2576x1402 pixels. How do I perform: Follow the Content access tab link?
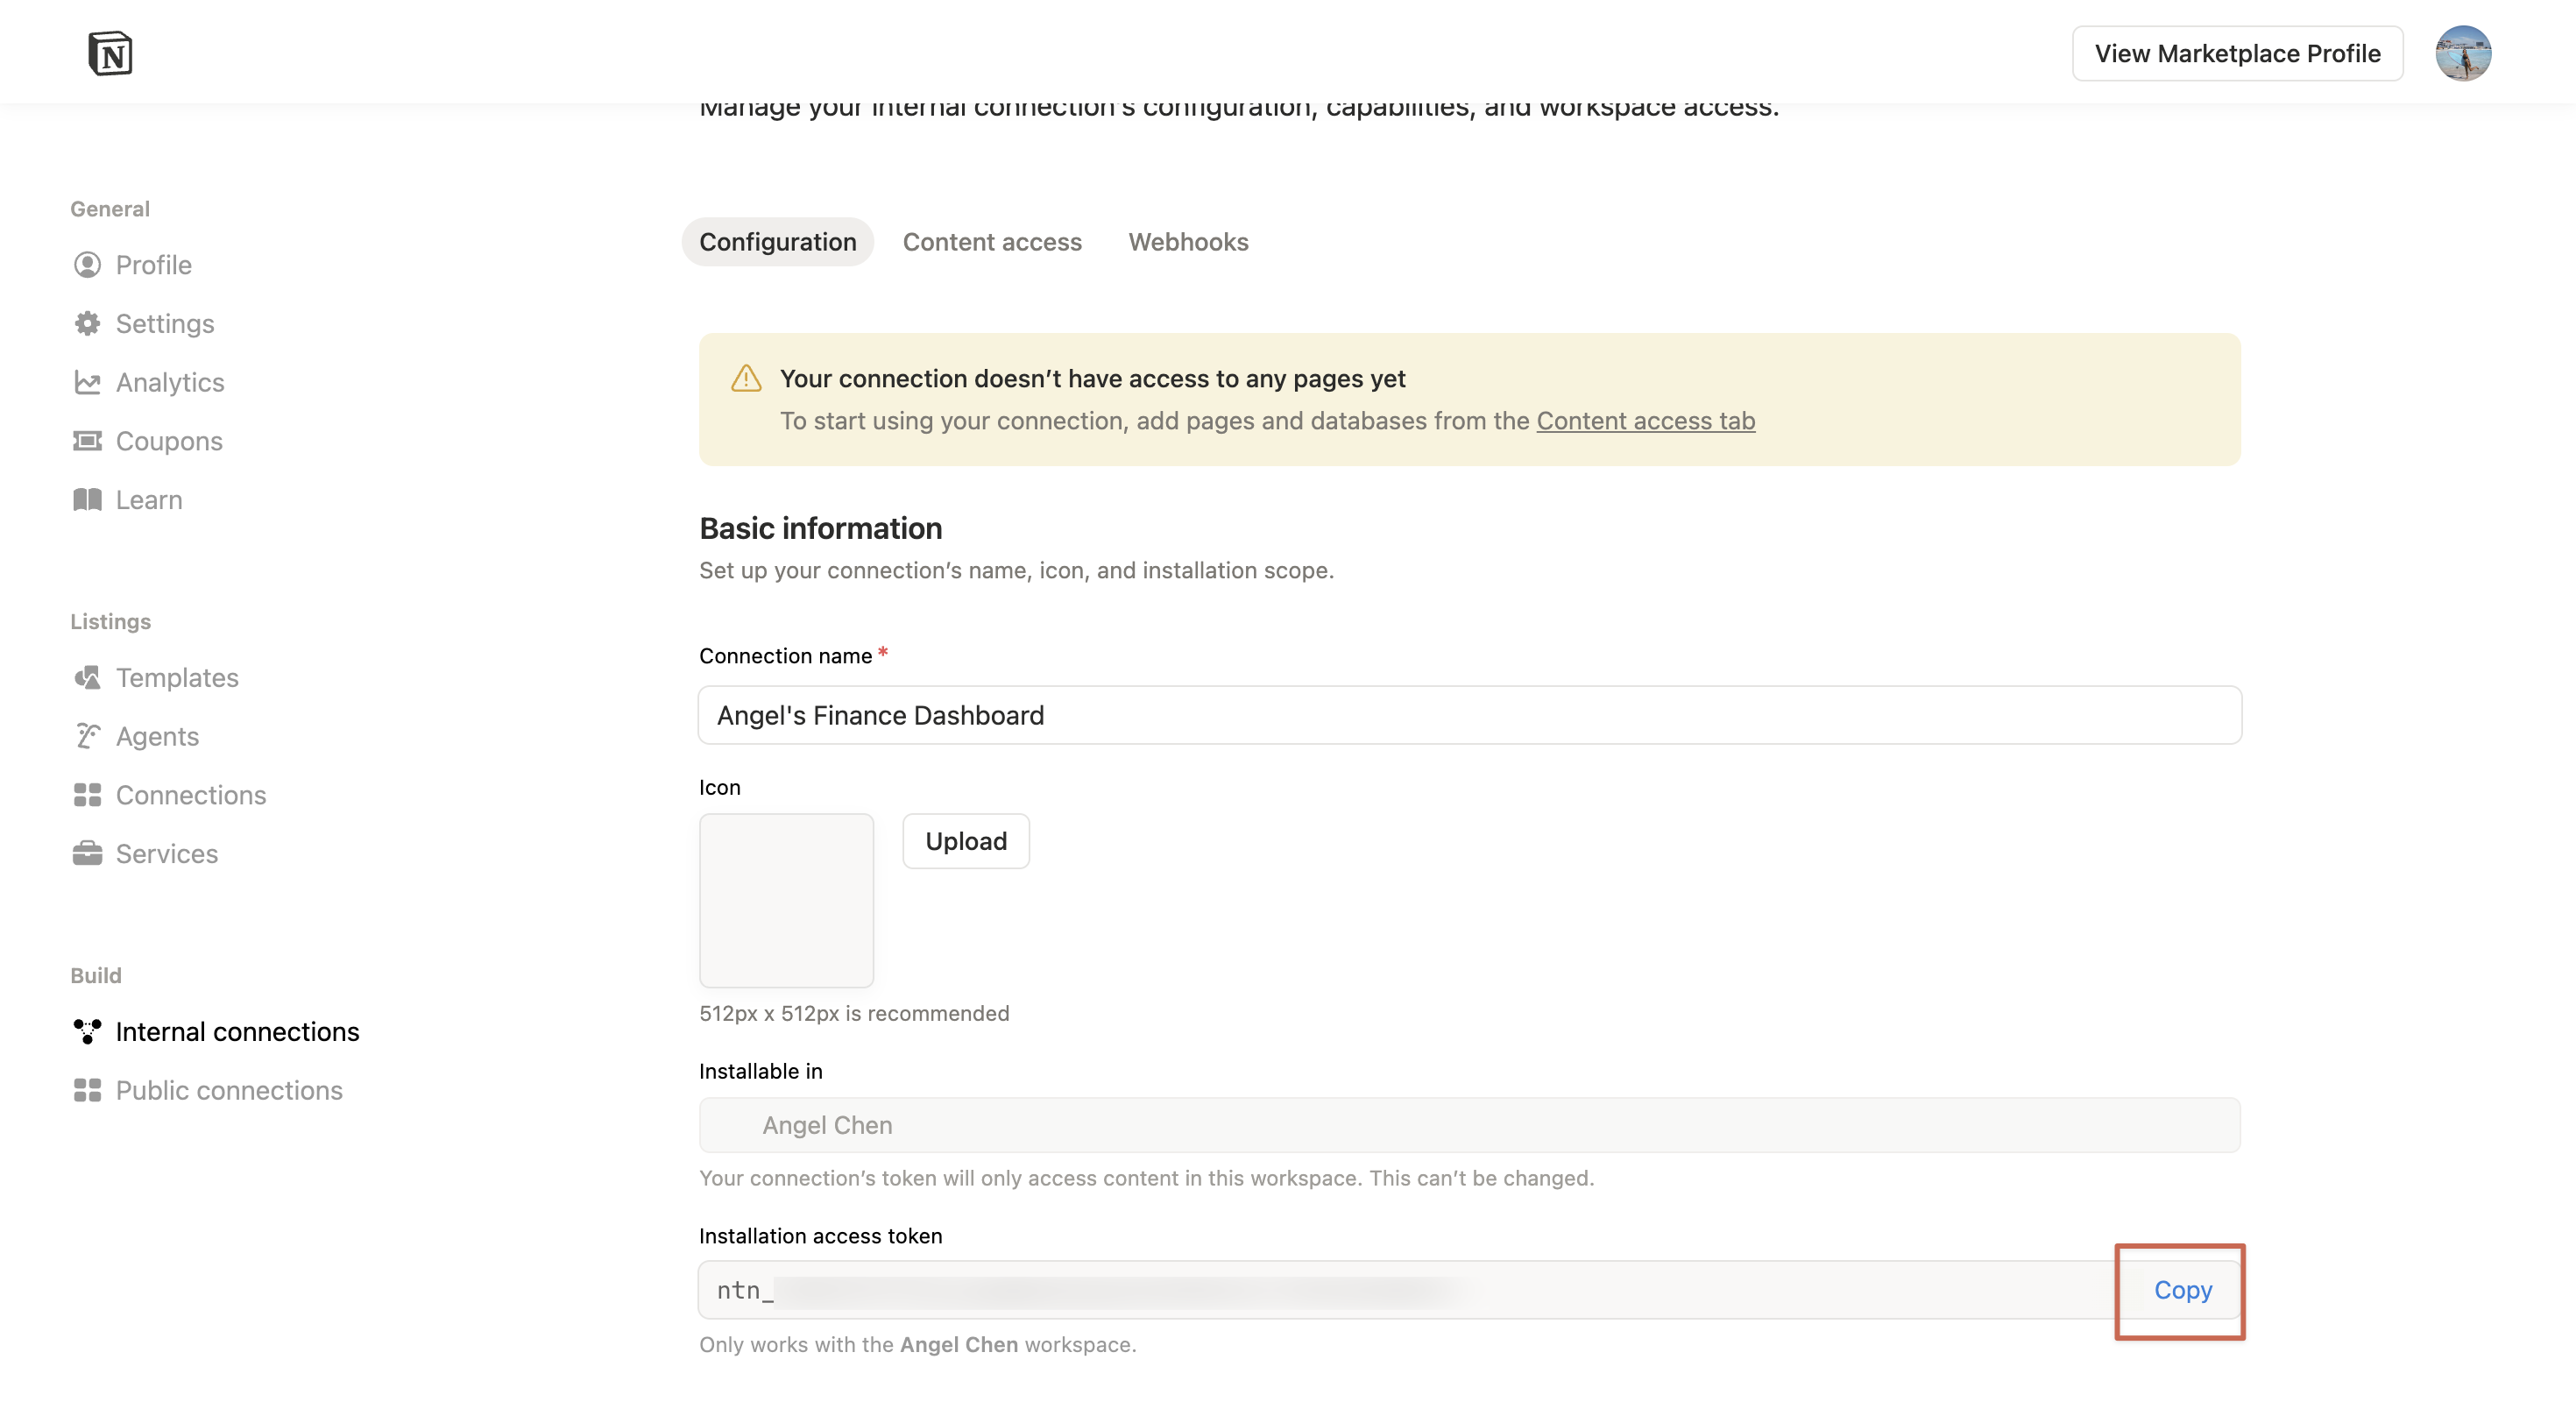tap(1645, 421)
